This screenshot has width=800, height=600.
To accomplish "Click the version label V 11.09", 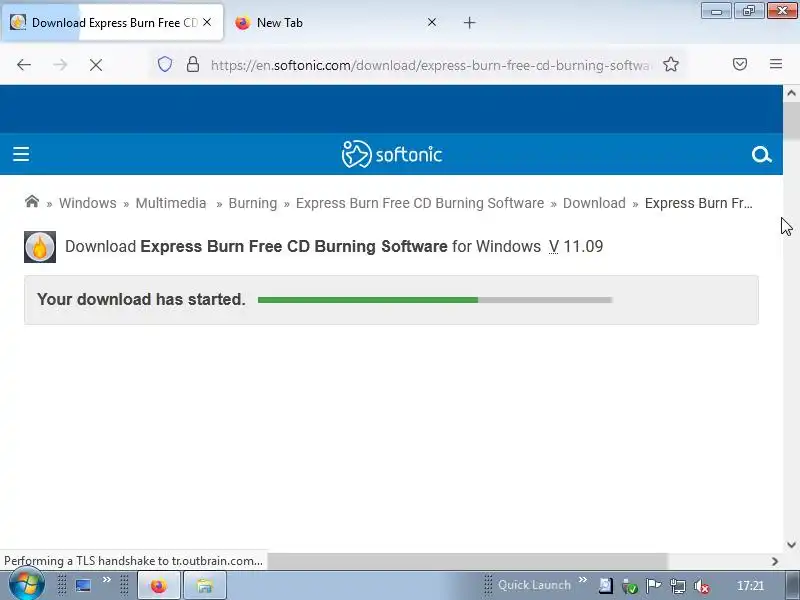I will point(576,246).
